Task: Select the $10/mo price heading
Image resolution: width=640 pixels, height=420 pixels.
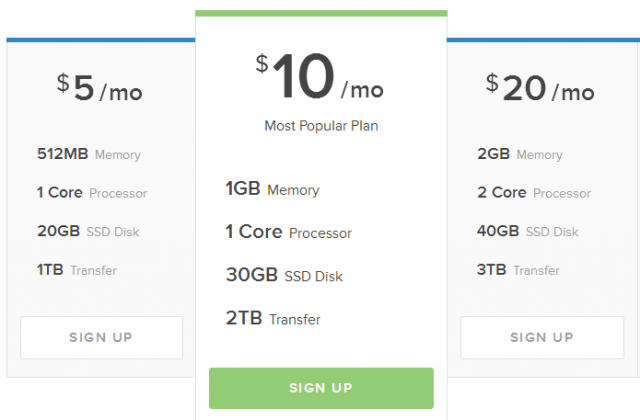Action: tap(320, 79)
